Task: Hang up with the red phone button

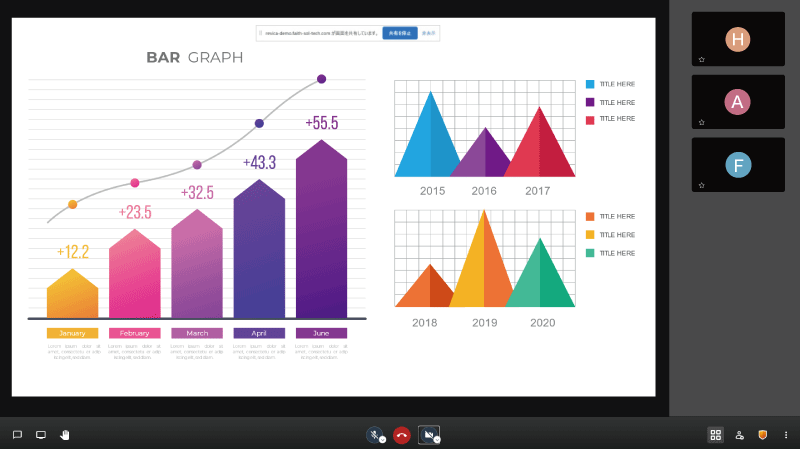Action: 402,435
